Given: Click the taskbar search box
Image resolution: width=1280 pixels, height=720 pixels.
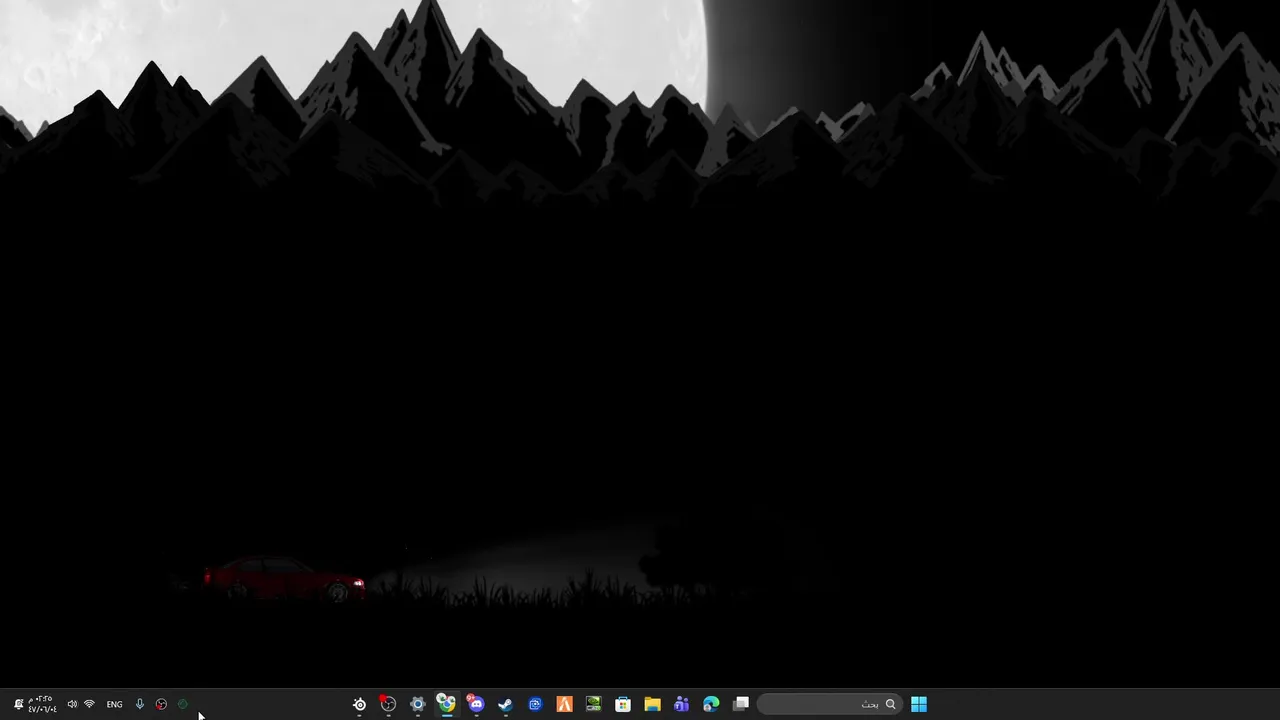Looking at the screenshot, I should [x=830, y=704].
